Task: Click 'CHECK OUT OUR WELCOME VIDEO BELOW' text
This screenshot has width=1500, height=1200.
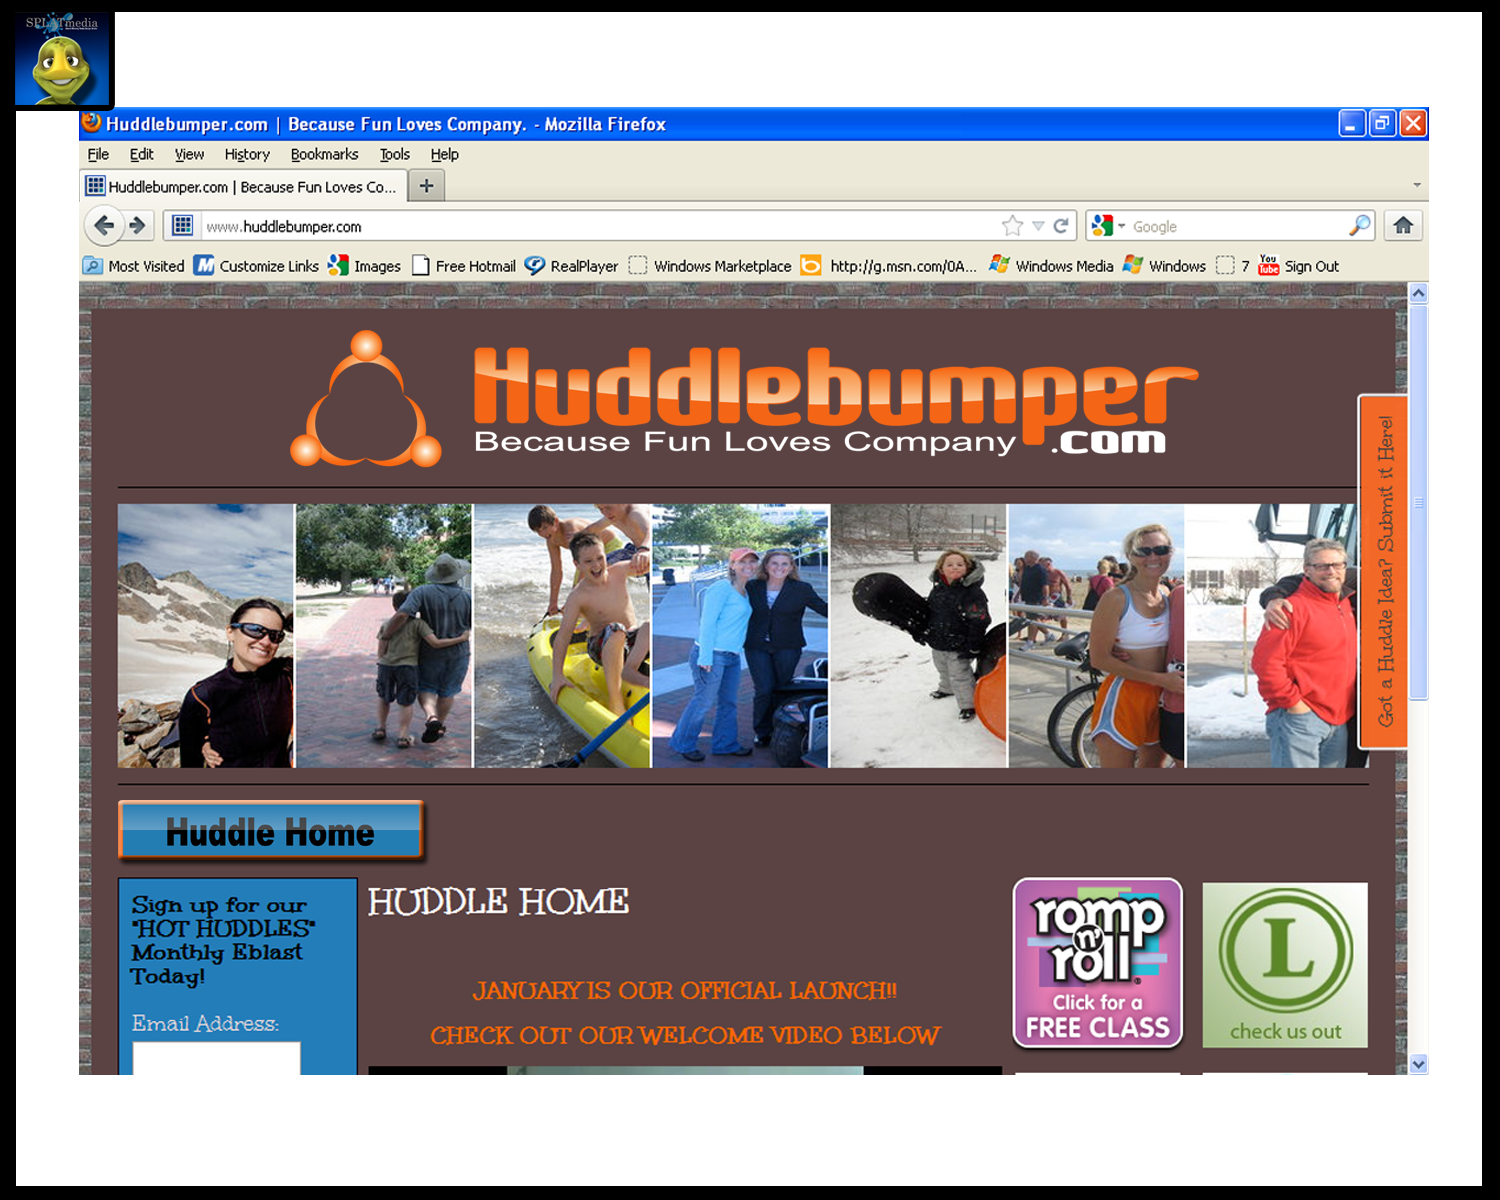Action: point(685,1035)
